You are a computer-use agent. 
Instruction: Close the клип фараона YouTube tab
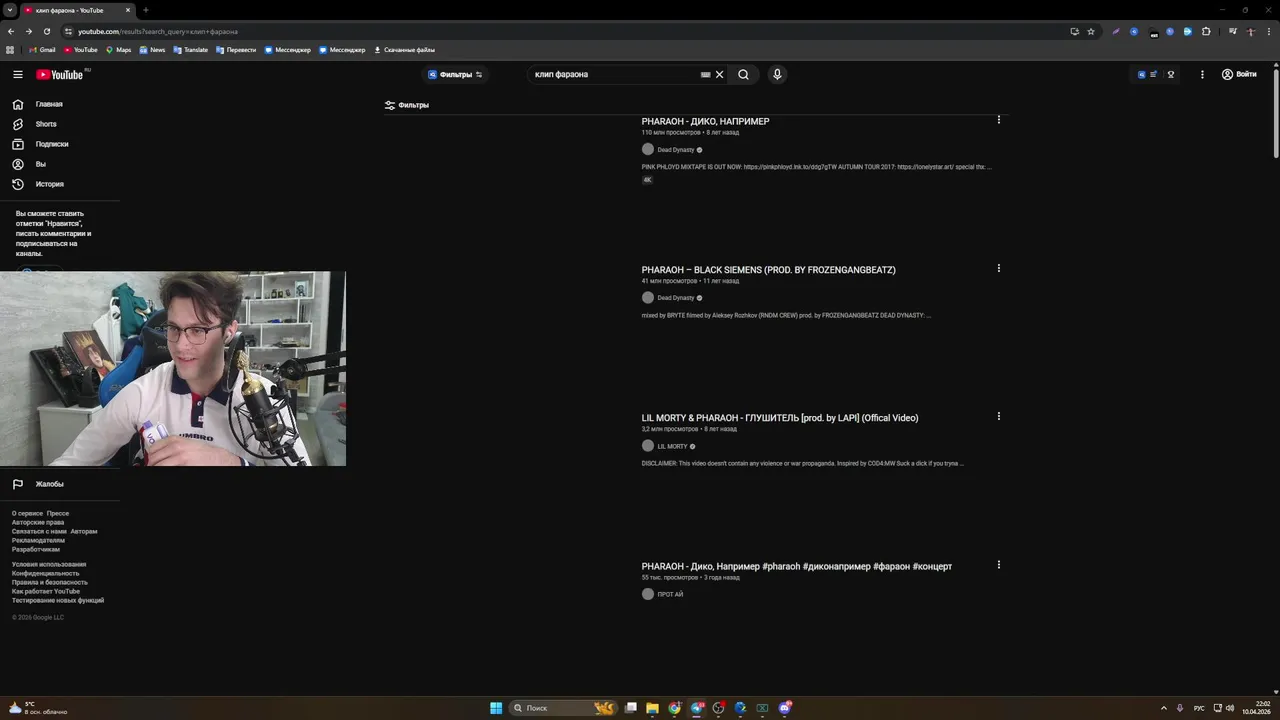pos(128,10)
